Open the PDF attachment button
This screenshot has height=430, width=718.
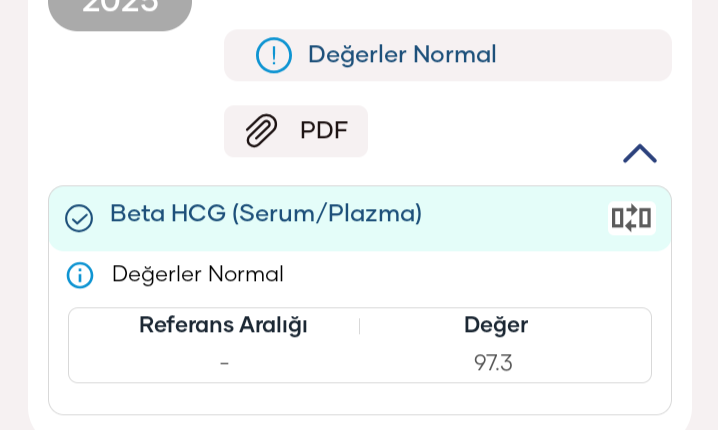(296, 131)
